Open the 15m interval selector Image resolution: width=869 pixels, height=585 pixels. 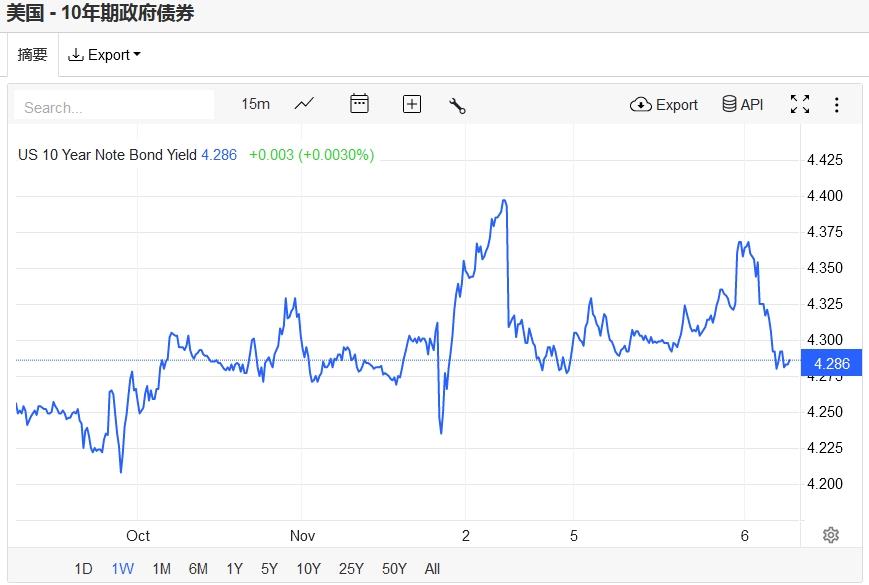[256, 104]
